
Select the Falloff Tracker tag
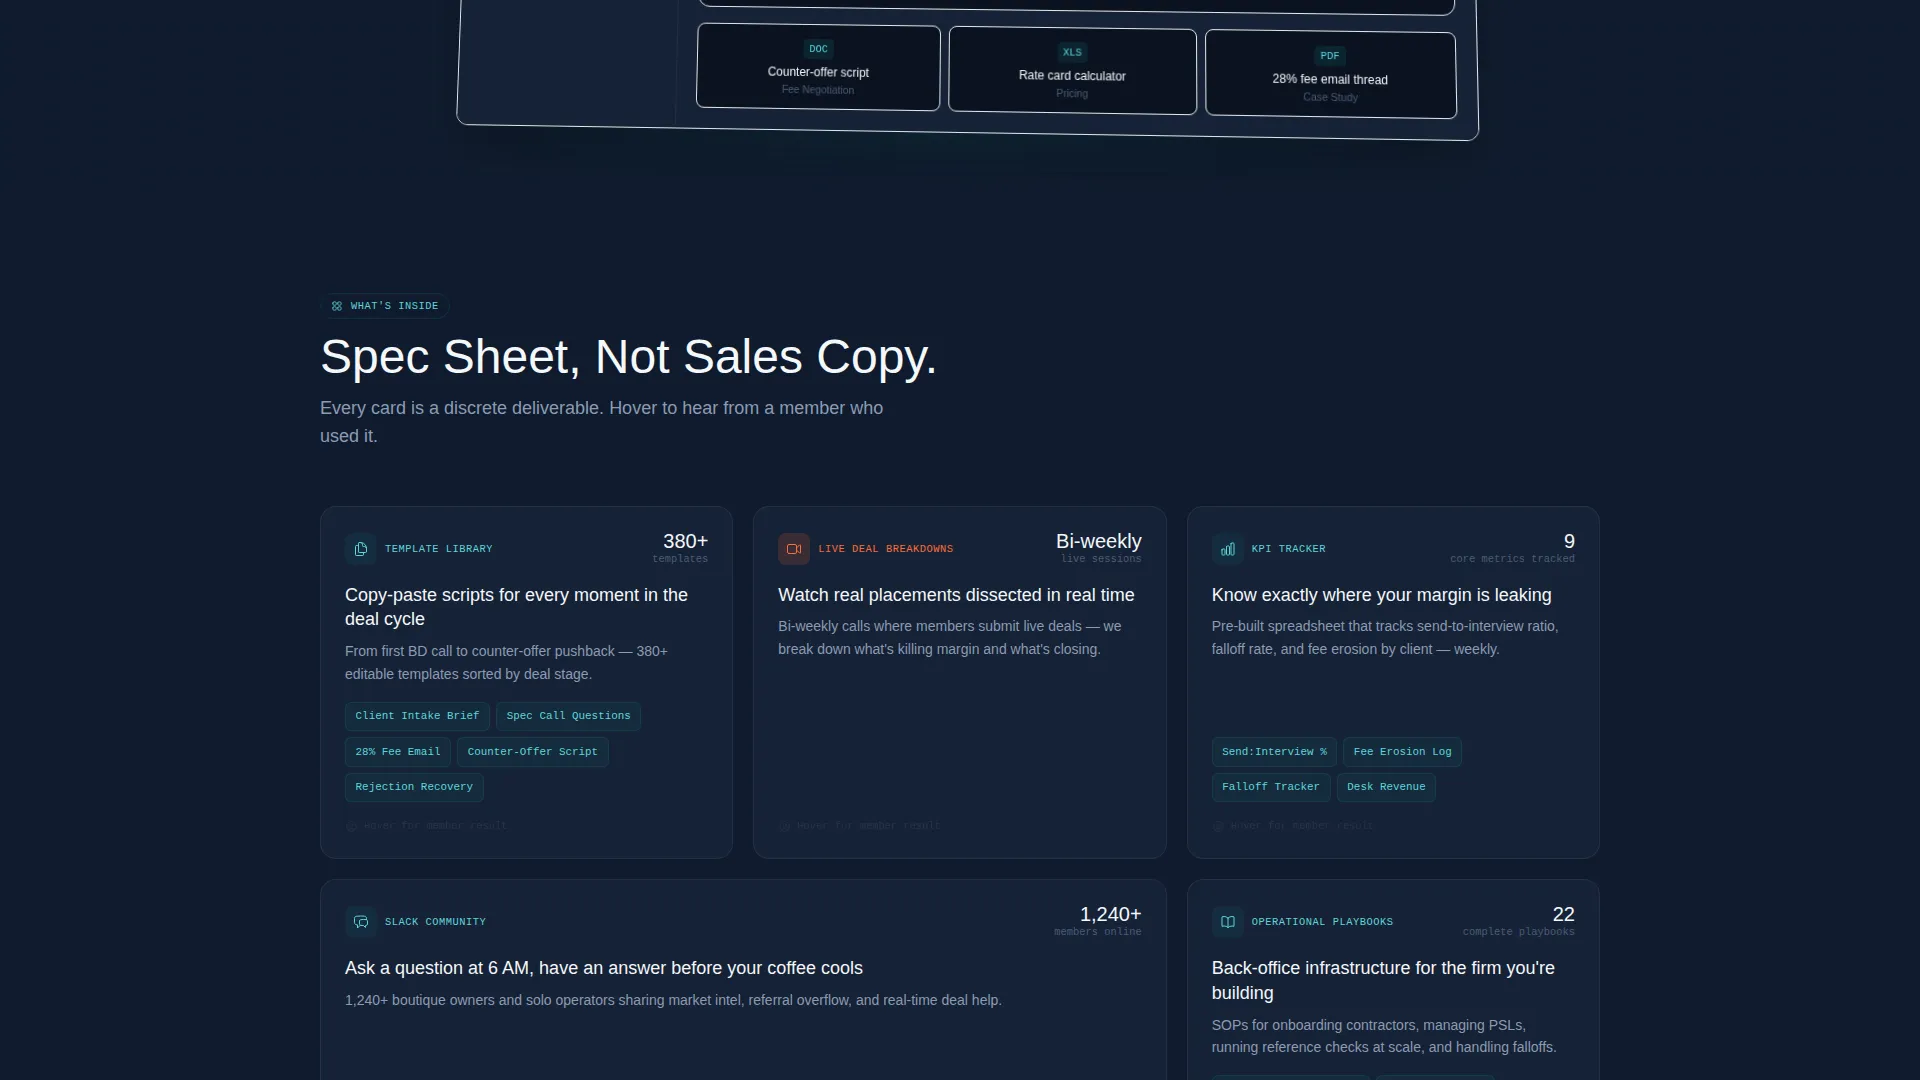[1271, 787]
